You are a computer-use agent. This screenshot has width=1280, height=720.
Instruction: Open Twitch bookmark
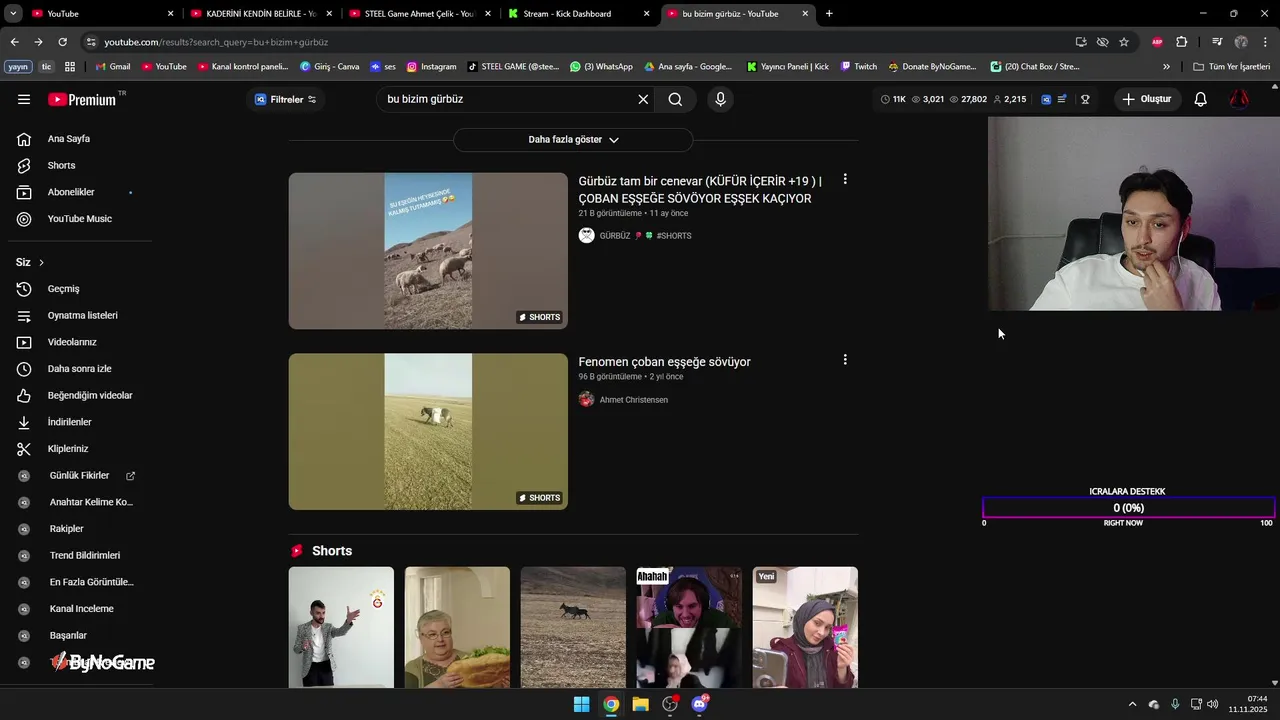point(859,67)
